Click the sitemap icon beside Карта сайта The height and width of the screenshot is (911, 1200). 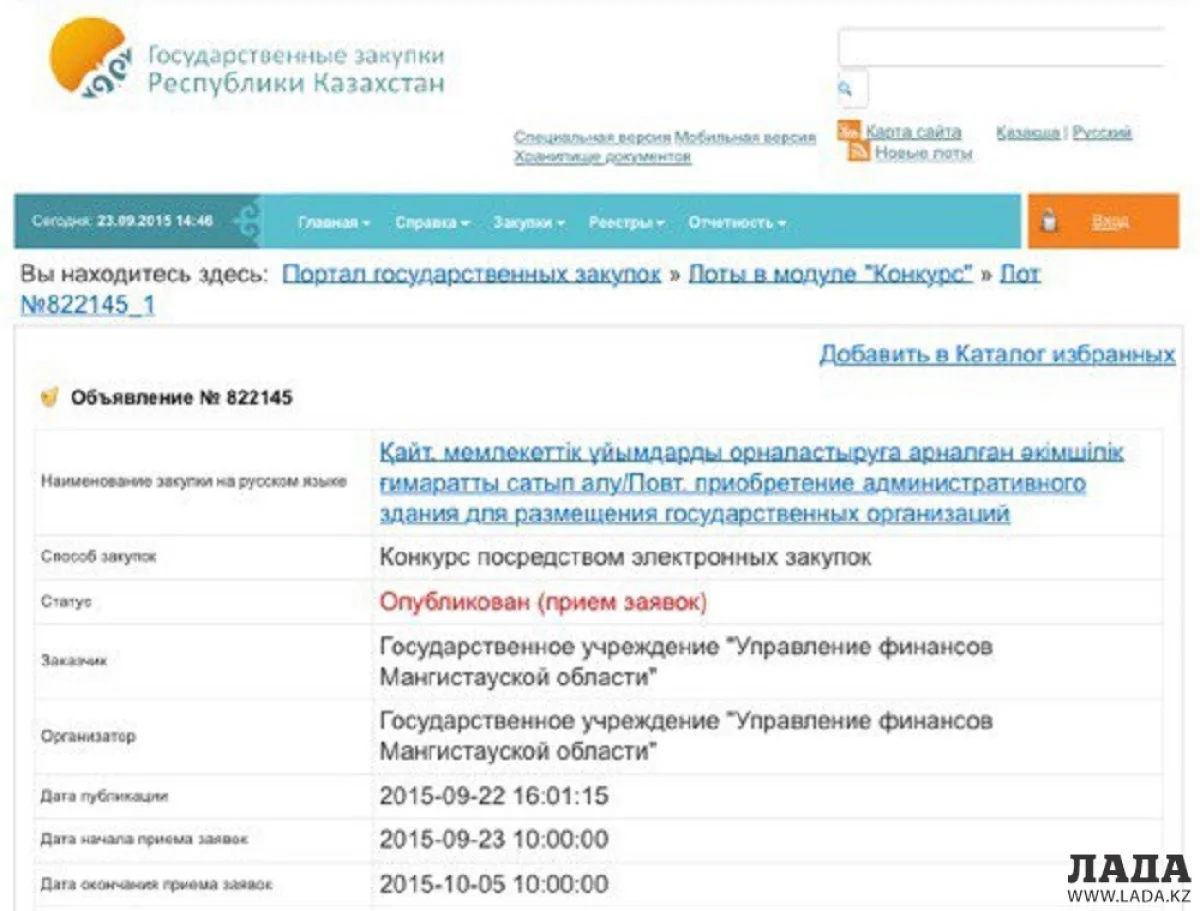click(x=851, y=130)
